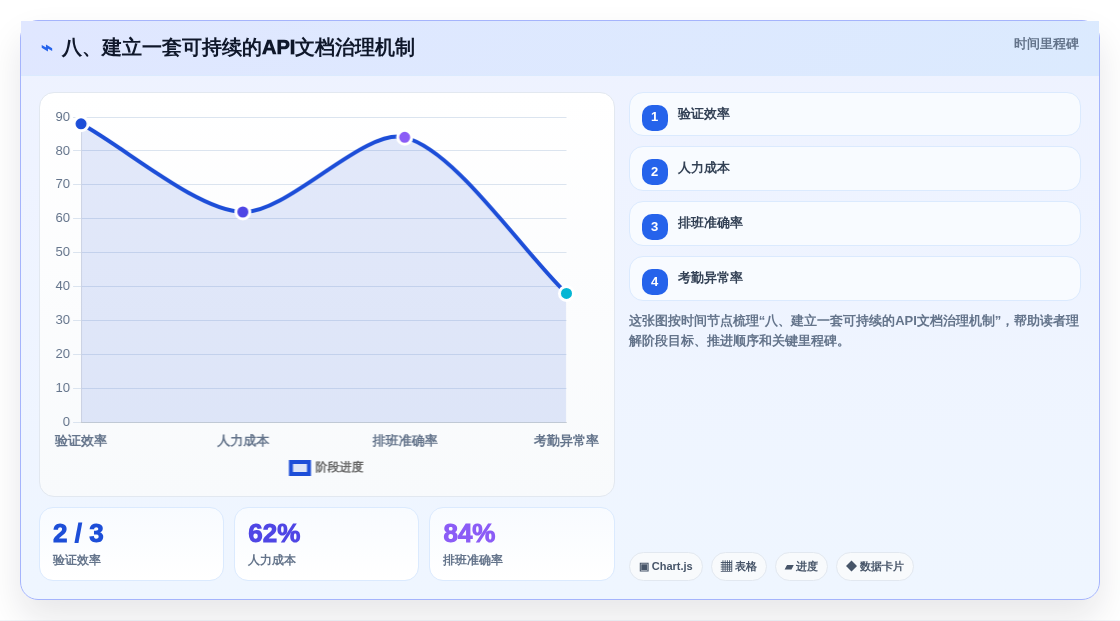Click the 表格 tag chip
Viewport: 1120px width, 621px height.
click(739, 567)
